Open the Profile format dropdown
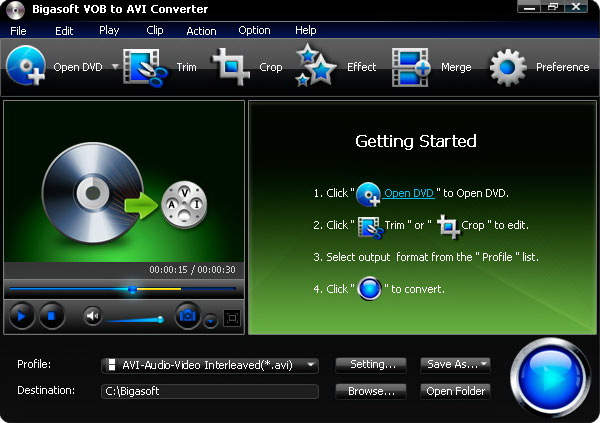 click(x=210, y=365)
